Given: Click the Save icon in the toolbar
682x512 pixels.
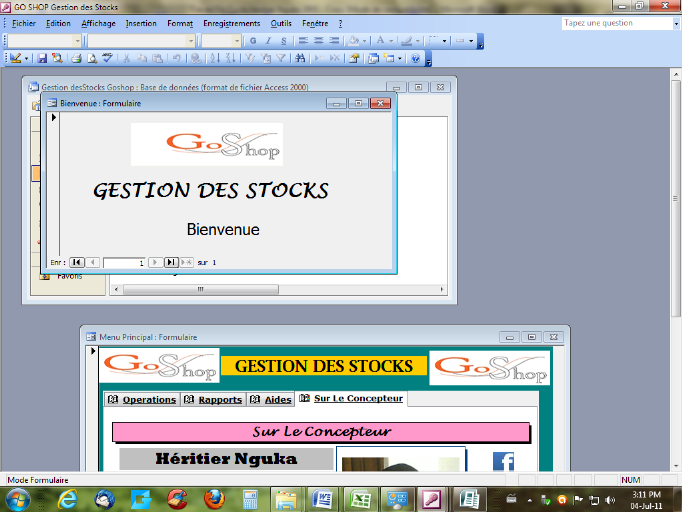Looking at the screenshot, I should (x=43, y=59).
